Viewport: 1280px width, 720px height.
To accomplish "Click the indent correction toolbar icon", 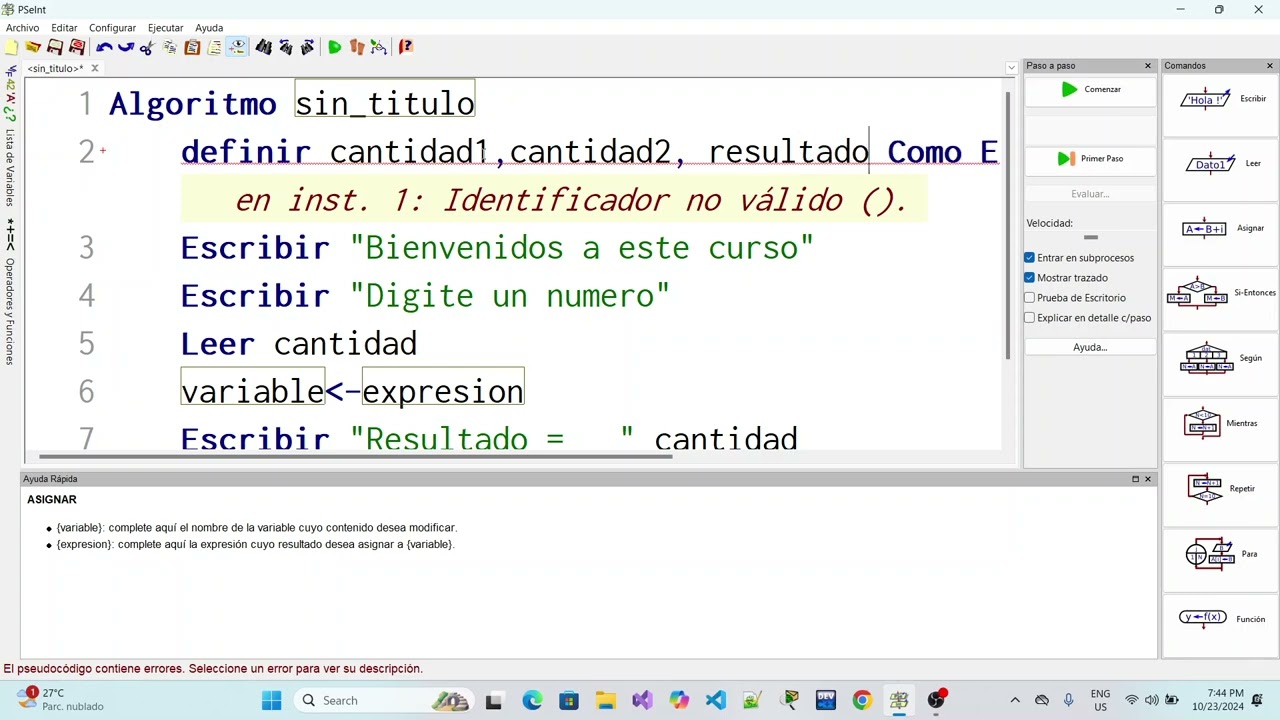I will tap(214, 47).
